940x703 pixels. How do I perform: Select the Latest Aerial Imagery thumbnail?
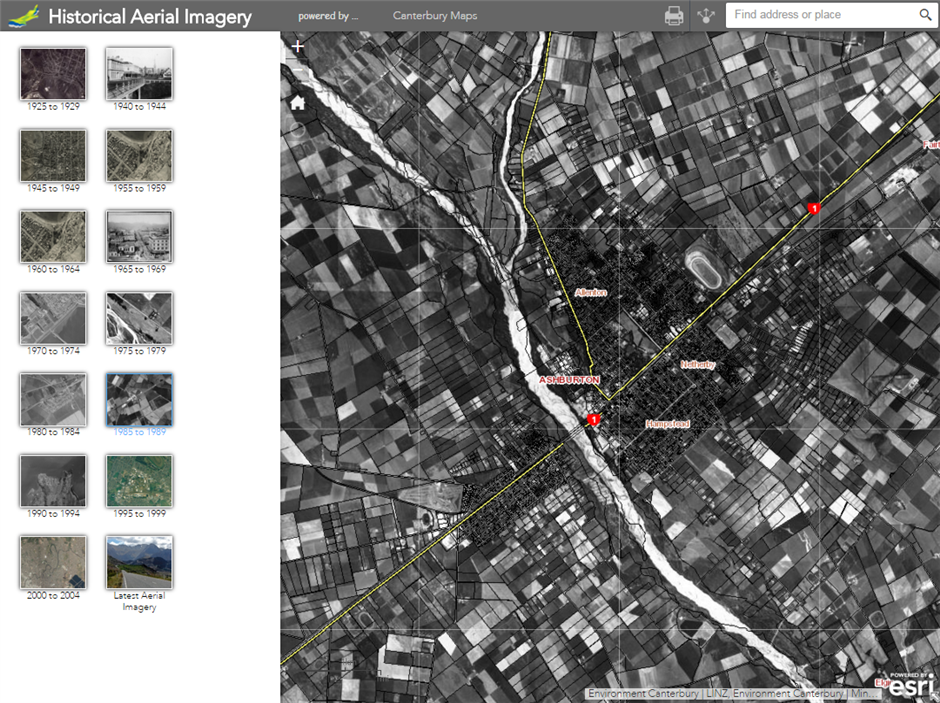tap(139, 563)
